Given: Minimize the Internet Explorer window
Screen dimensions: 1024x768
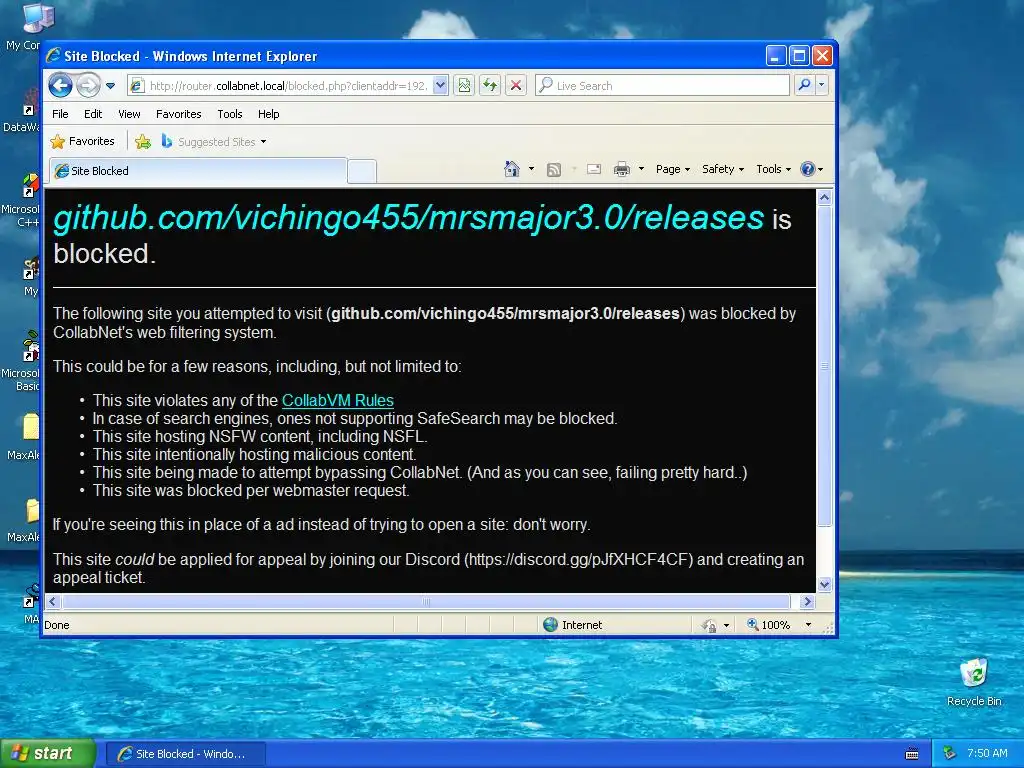Looking at the screenshot, I should coord(775,56).
